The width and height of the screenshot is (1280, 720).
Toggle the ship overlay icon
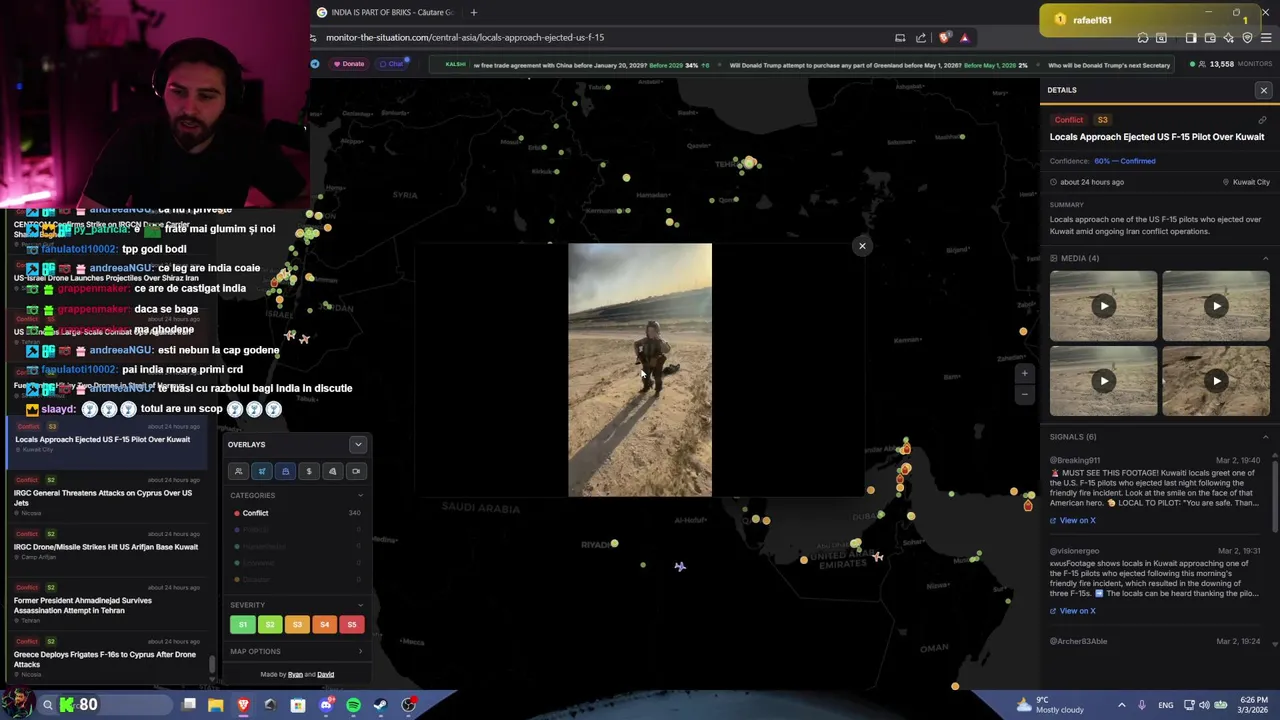coord(285,471)
